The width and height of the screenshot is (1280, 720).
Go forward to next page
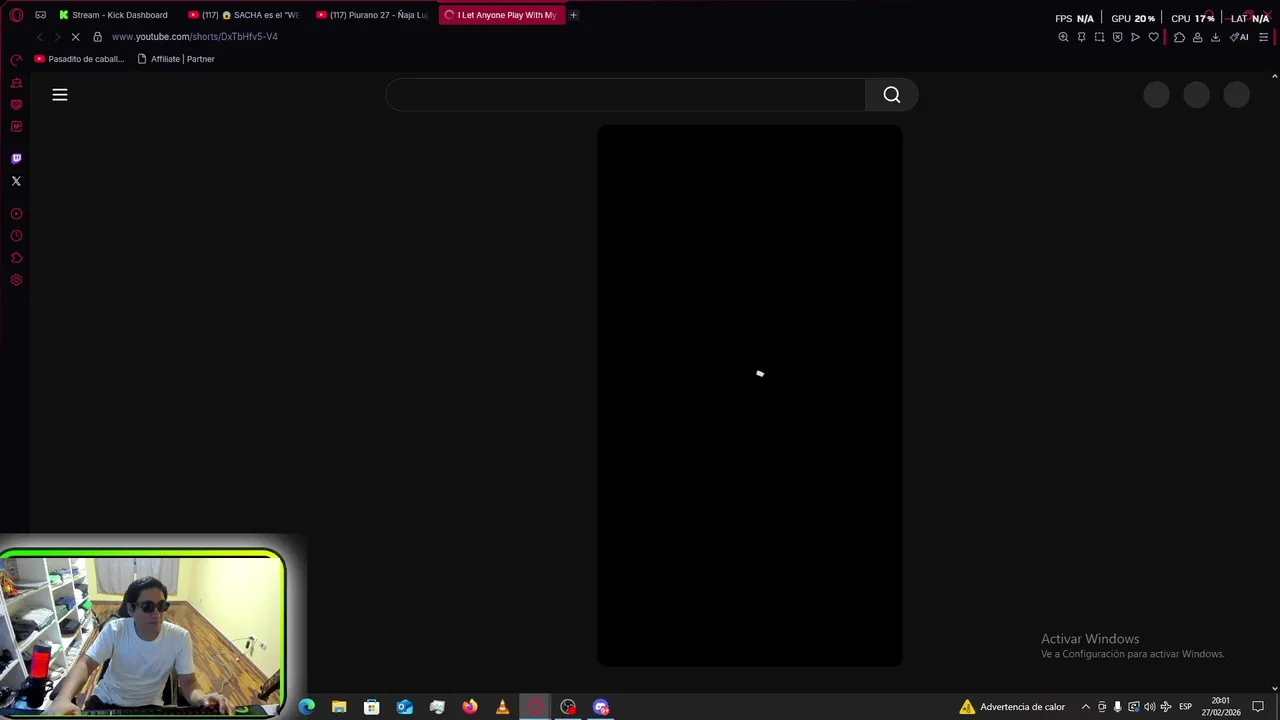click(x=57, y=37)
